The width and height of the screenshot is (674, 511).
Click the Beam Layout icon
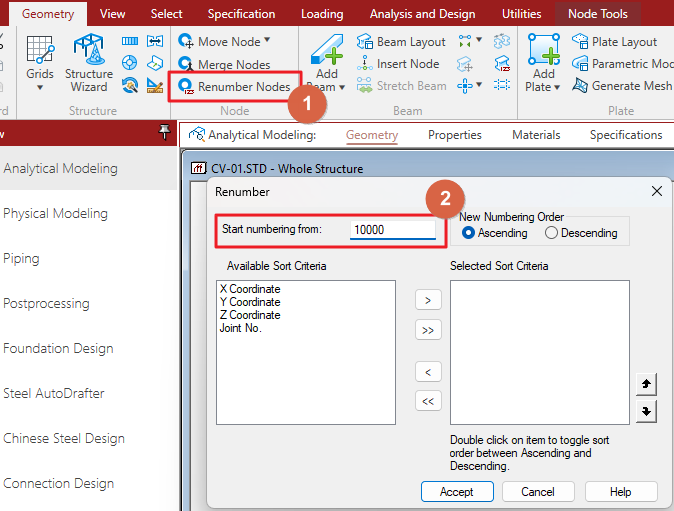point(366,42)
